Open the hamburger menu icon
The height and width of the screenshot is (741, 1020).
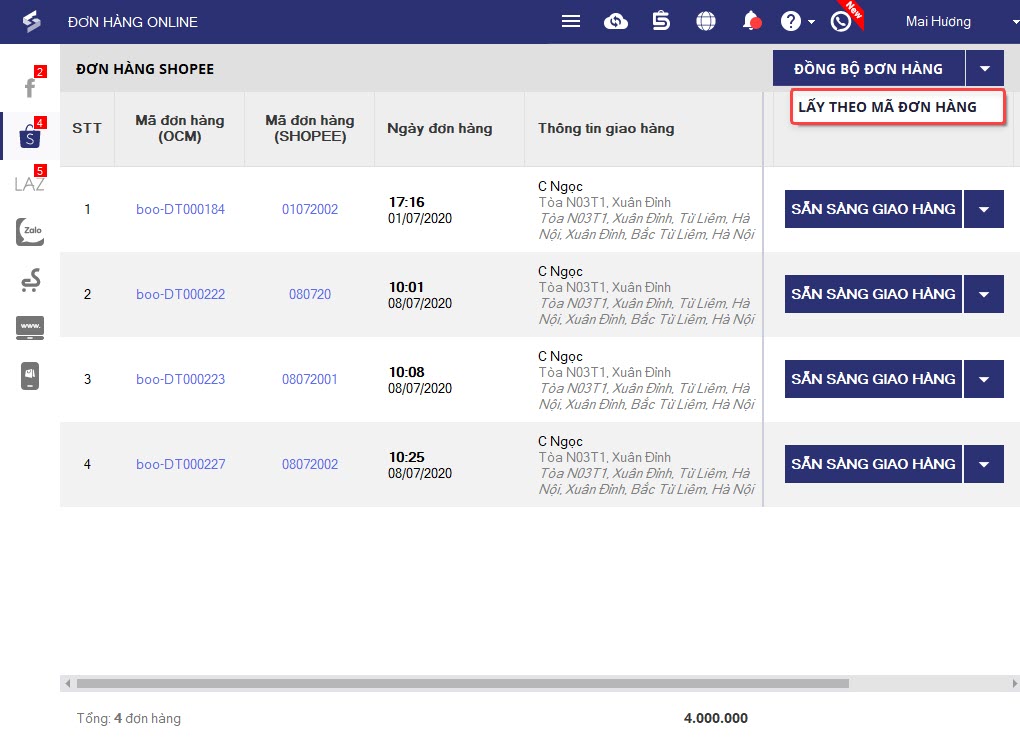[570, 21]
